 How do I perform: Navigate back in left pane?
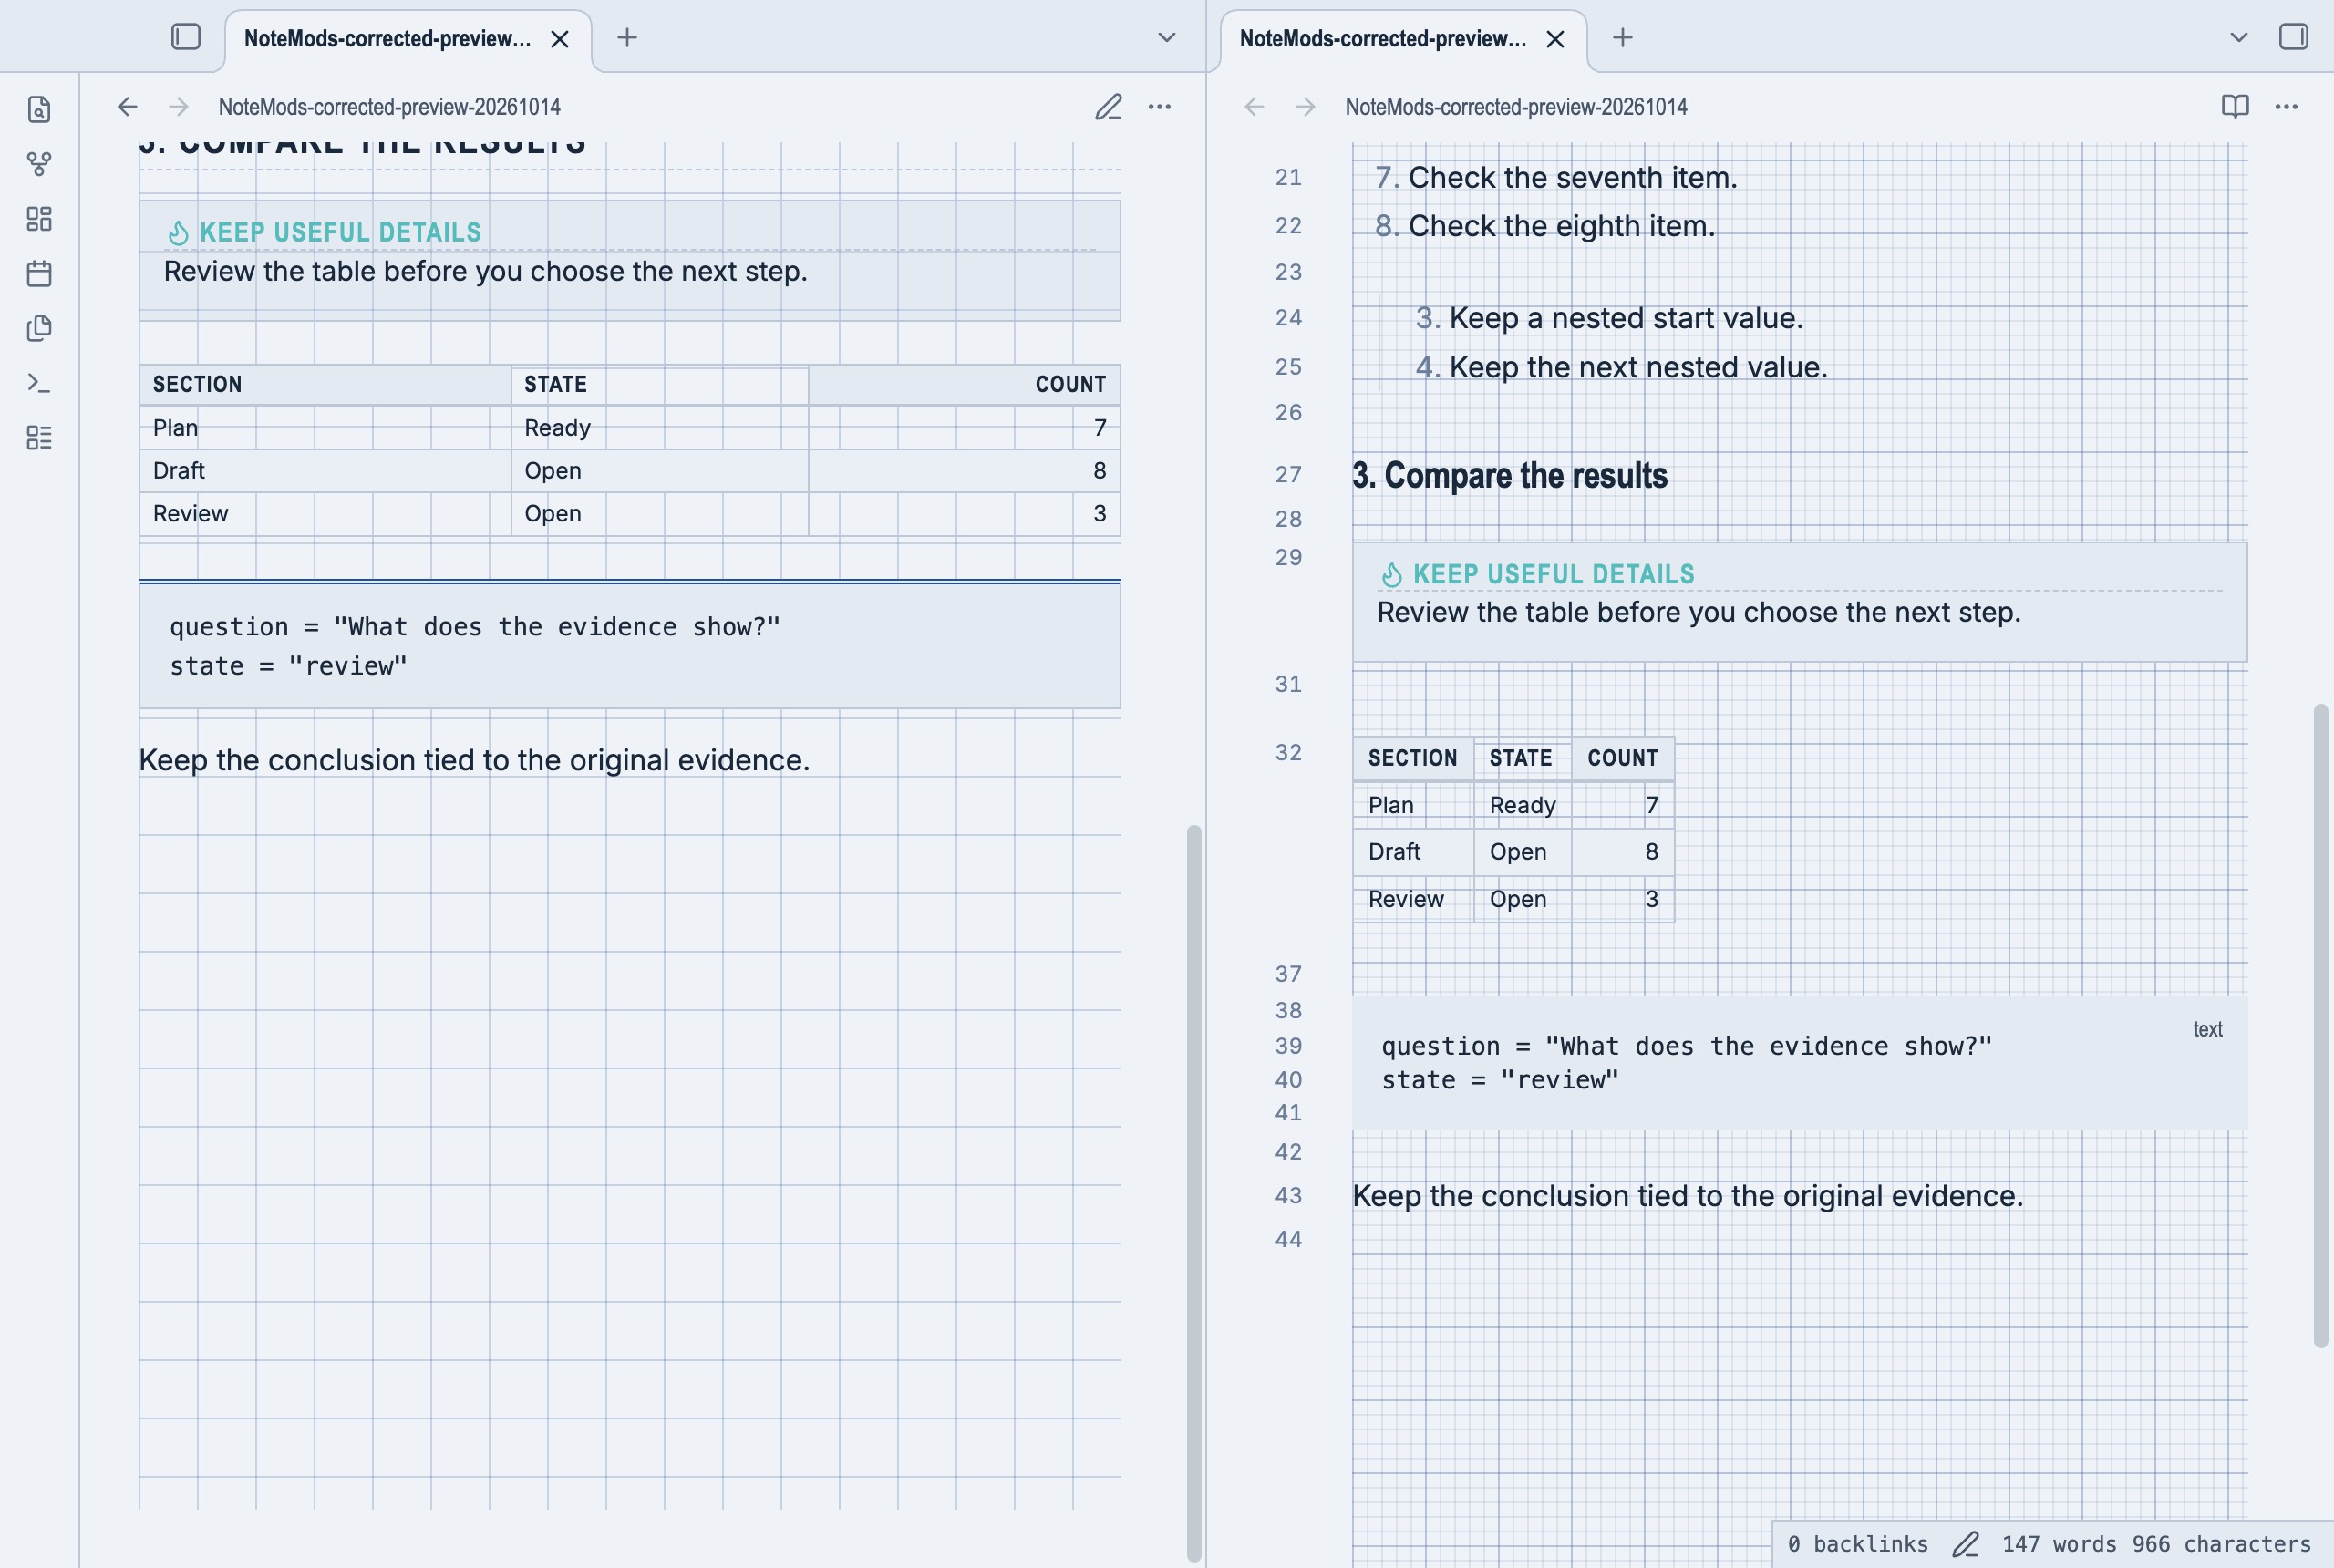[x=127, y=107]
